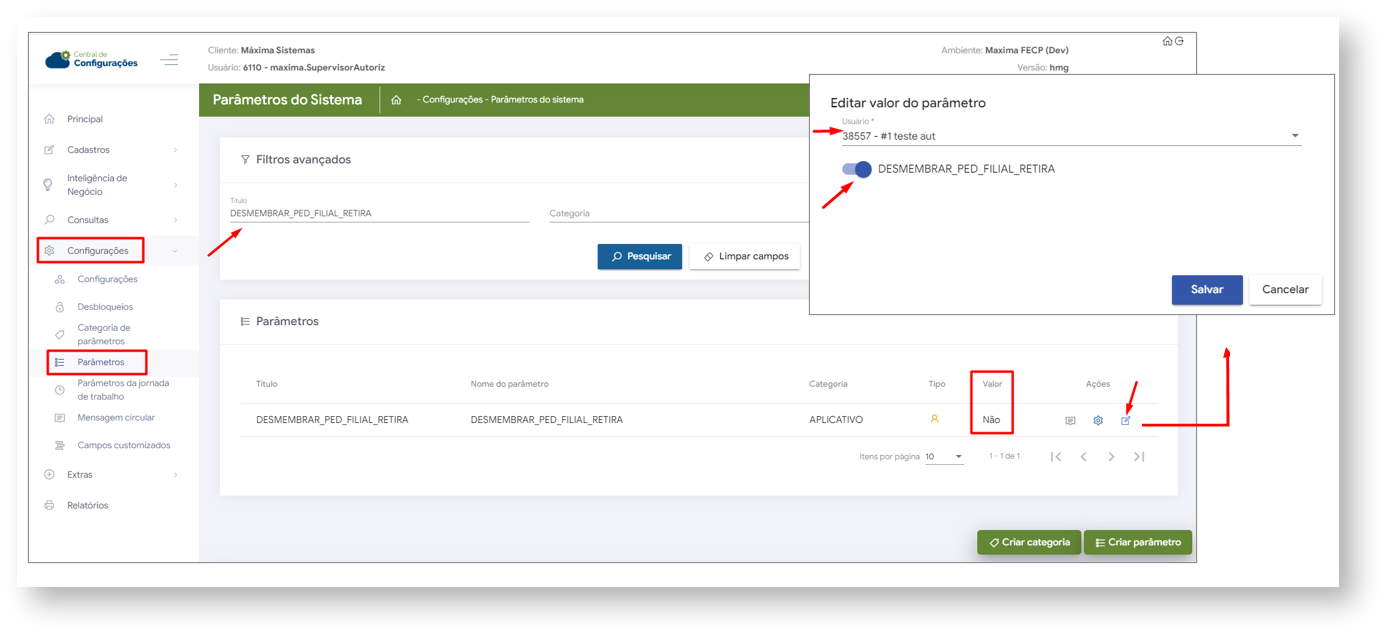Click the Configurações gear icon in sidebar
Image resolution: width=1387 pixels, height=635 pixels.
pyautogui.click(x=49, y=251)
